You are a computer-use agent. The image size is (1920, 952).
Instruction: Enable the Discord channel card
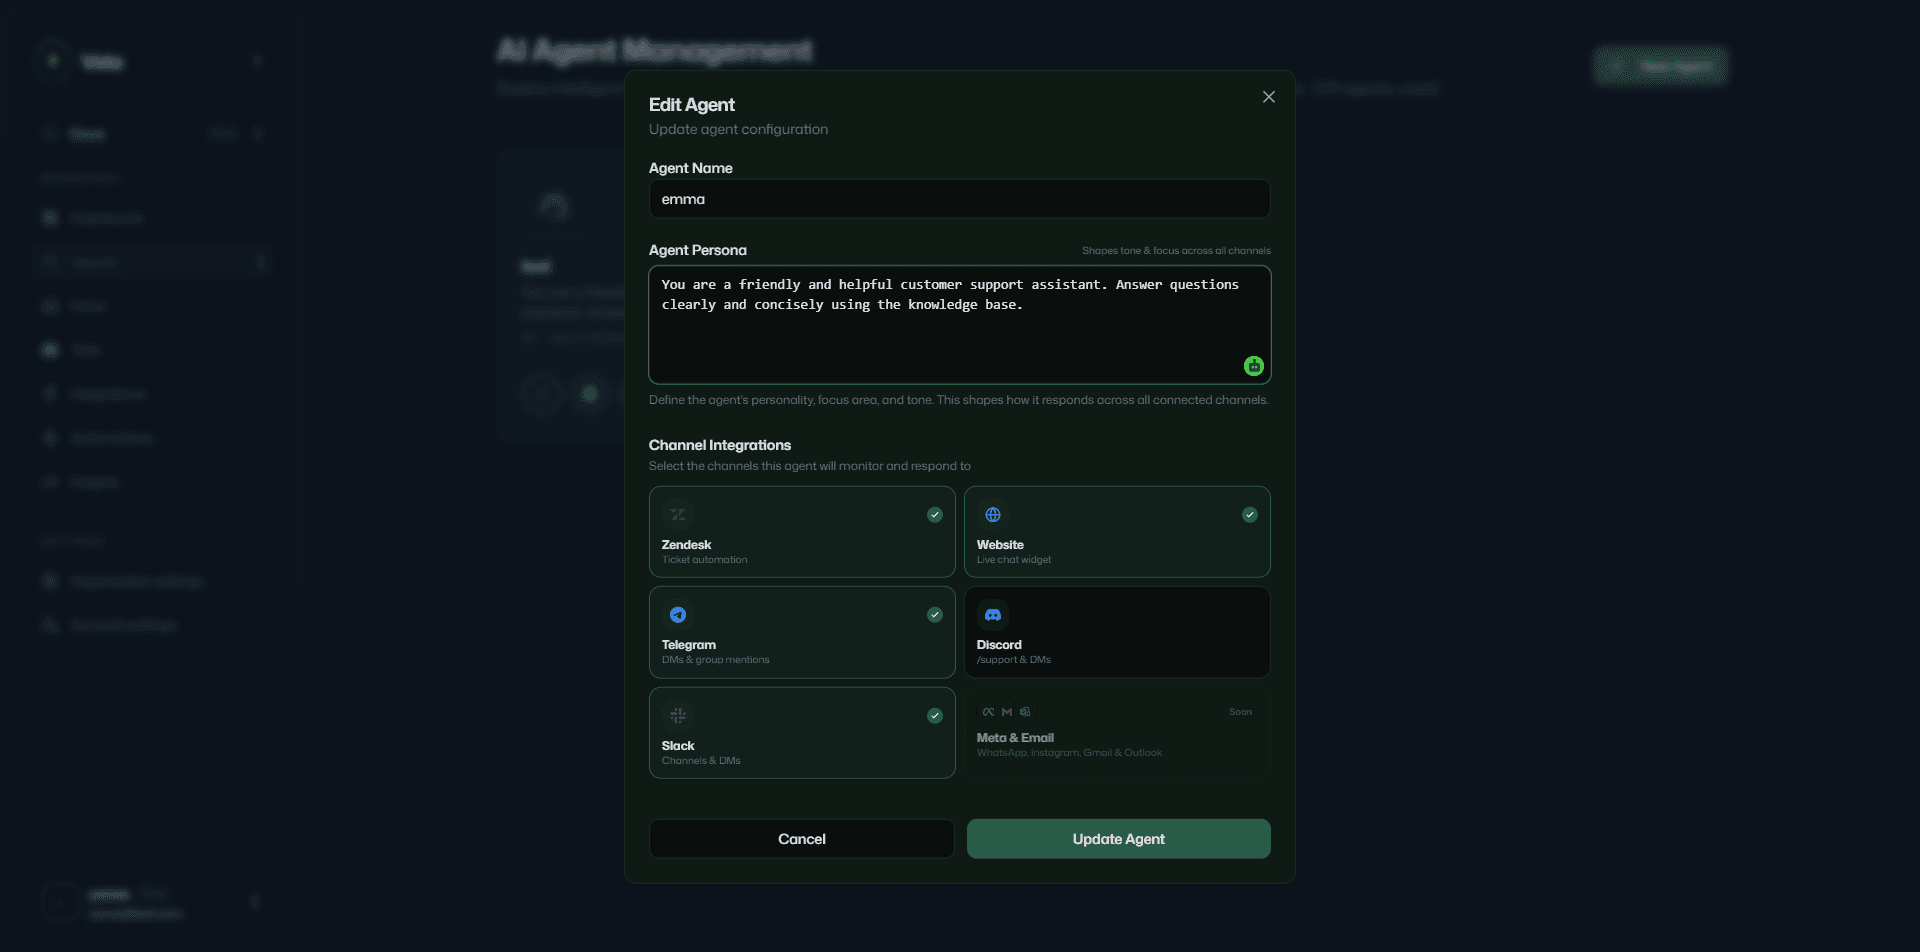1117,632
